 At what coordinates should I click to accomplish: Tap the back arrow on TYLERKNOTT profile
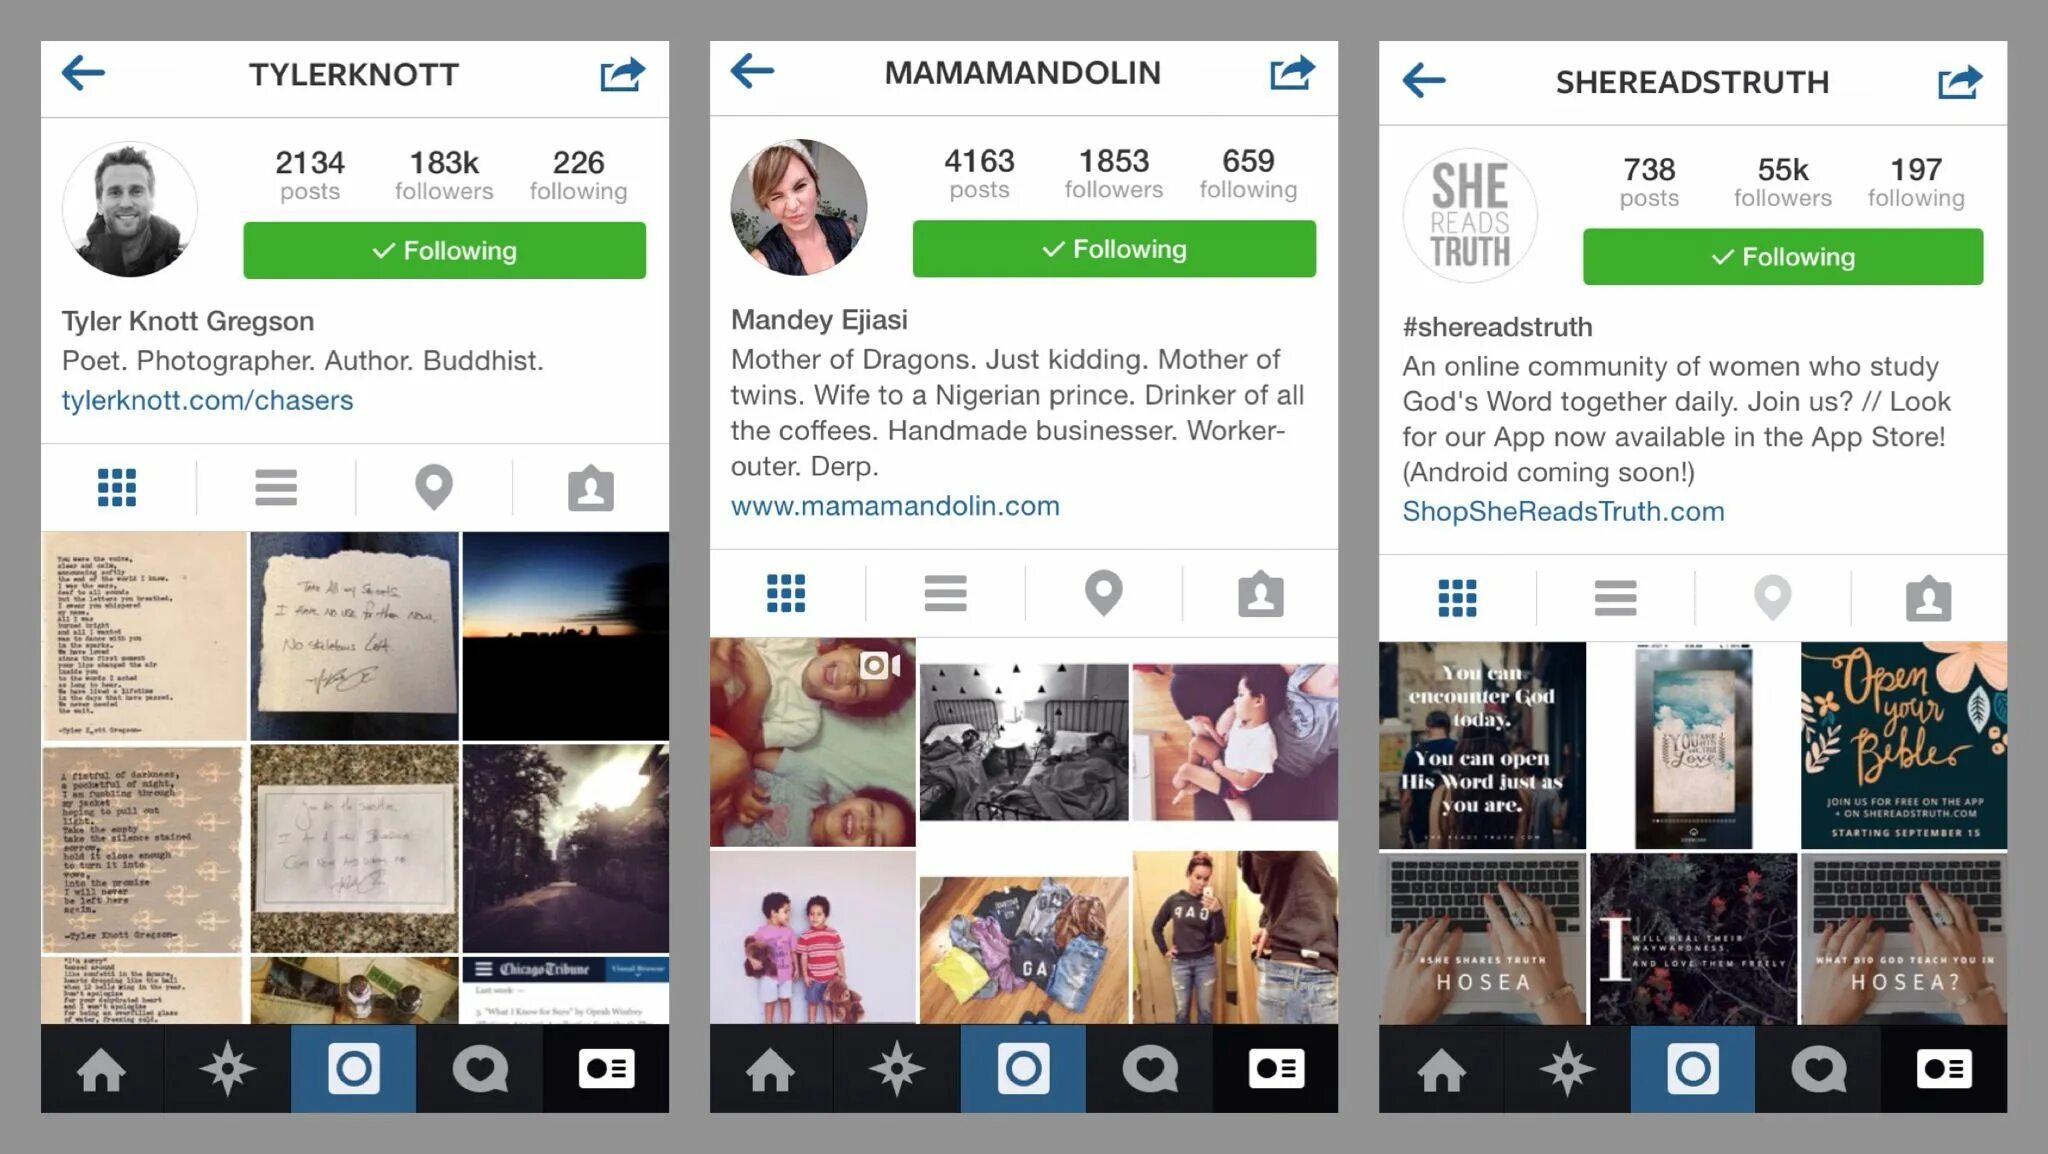pyautogui.click(x=83, y=73)
